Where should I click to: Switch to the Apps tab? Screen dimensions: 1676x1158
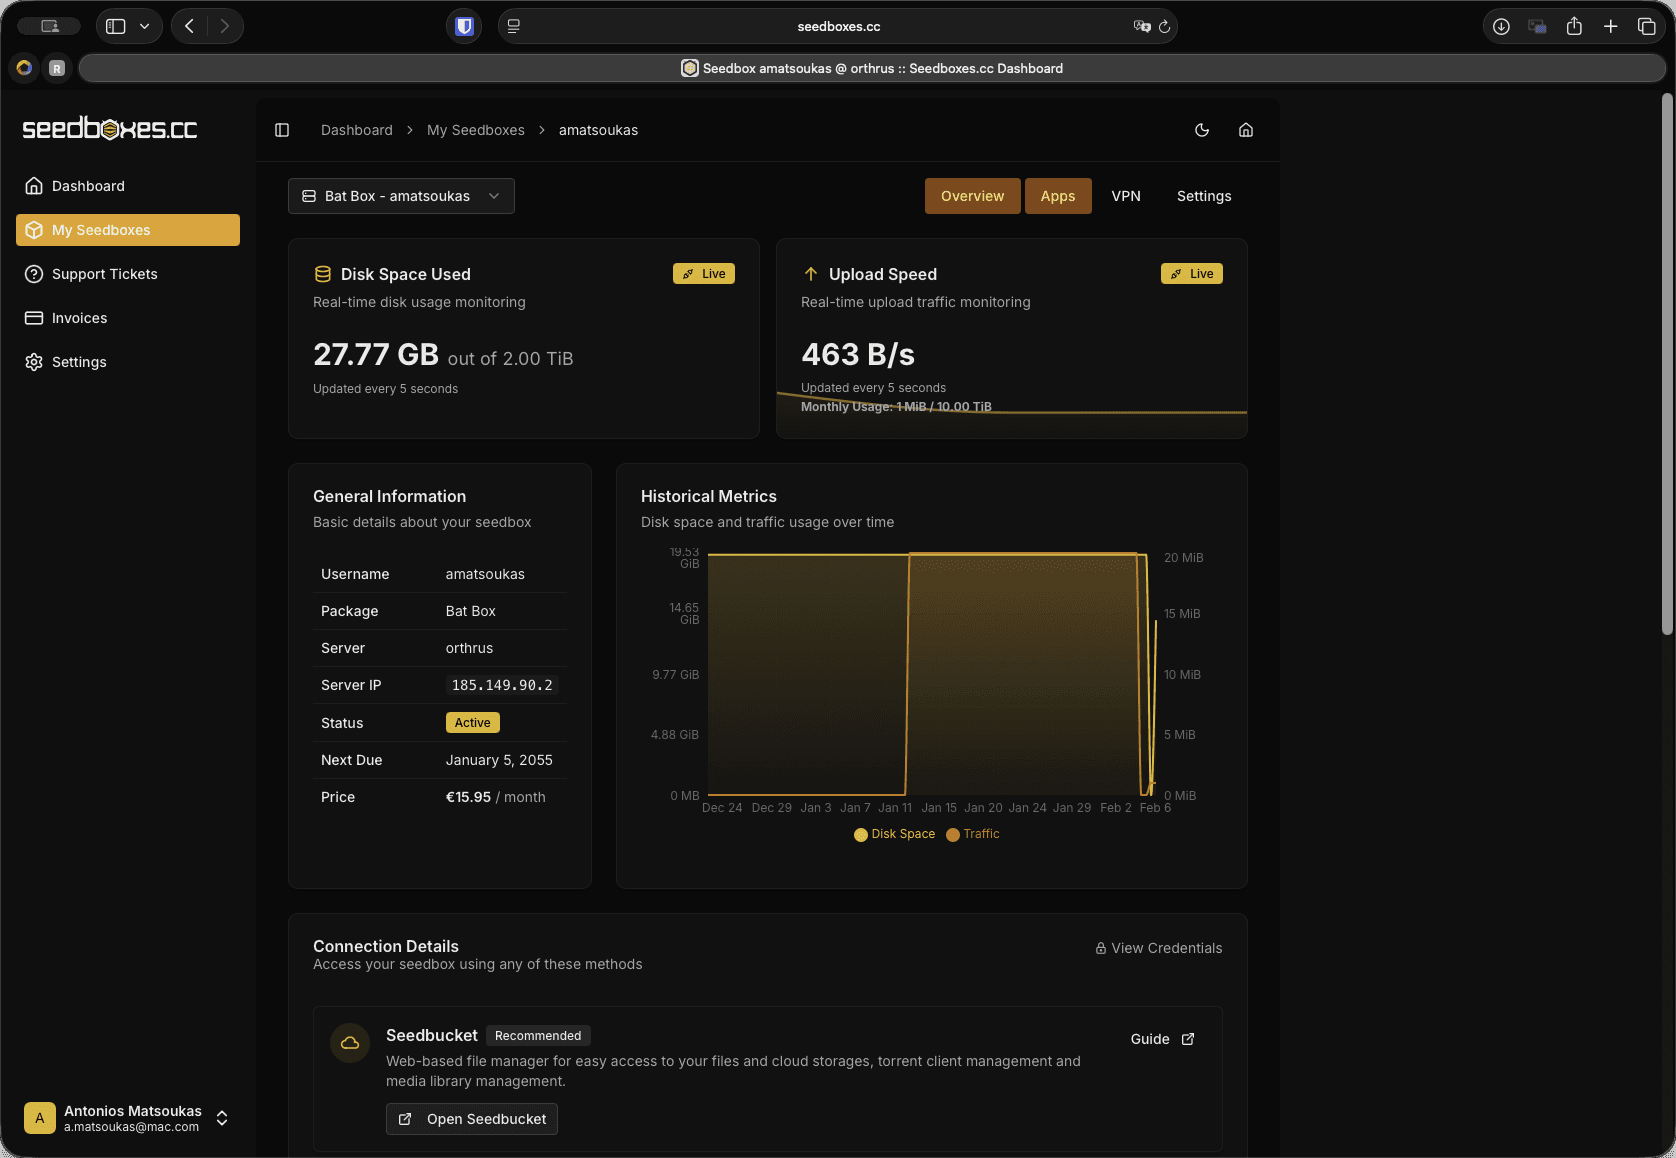(x=1058, y=196)
